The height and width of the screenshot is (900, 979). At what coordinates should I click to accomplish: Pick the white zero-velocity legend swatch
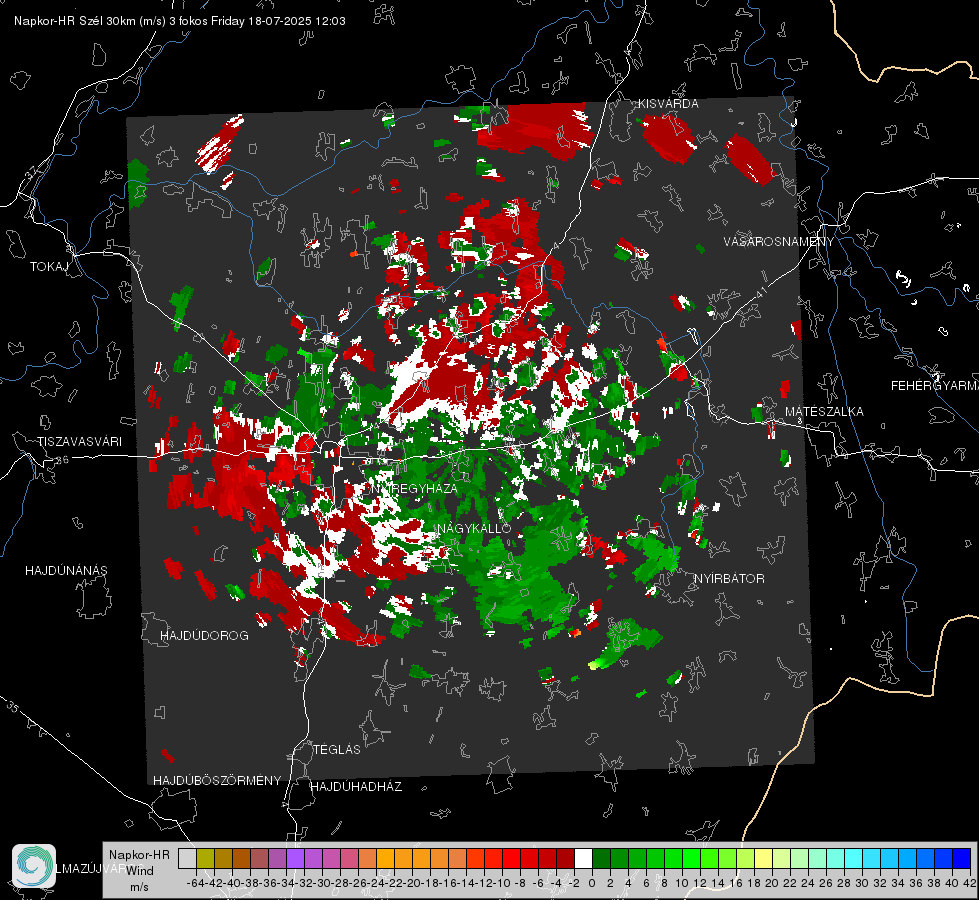click(583, 859)
